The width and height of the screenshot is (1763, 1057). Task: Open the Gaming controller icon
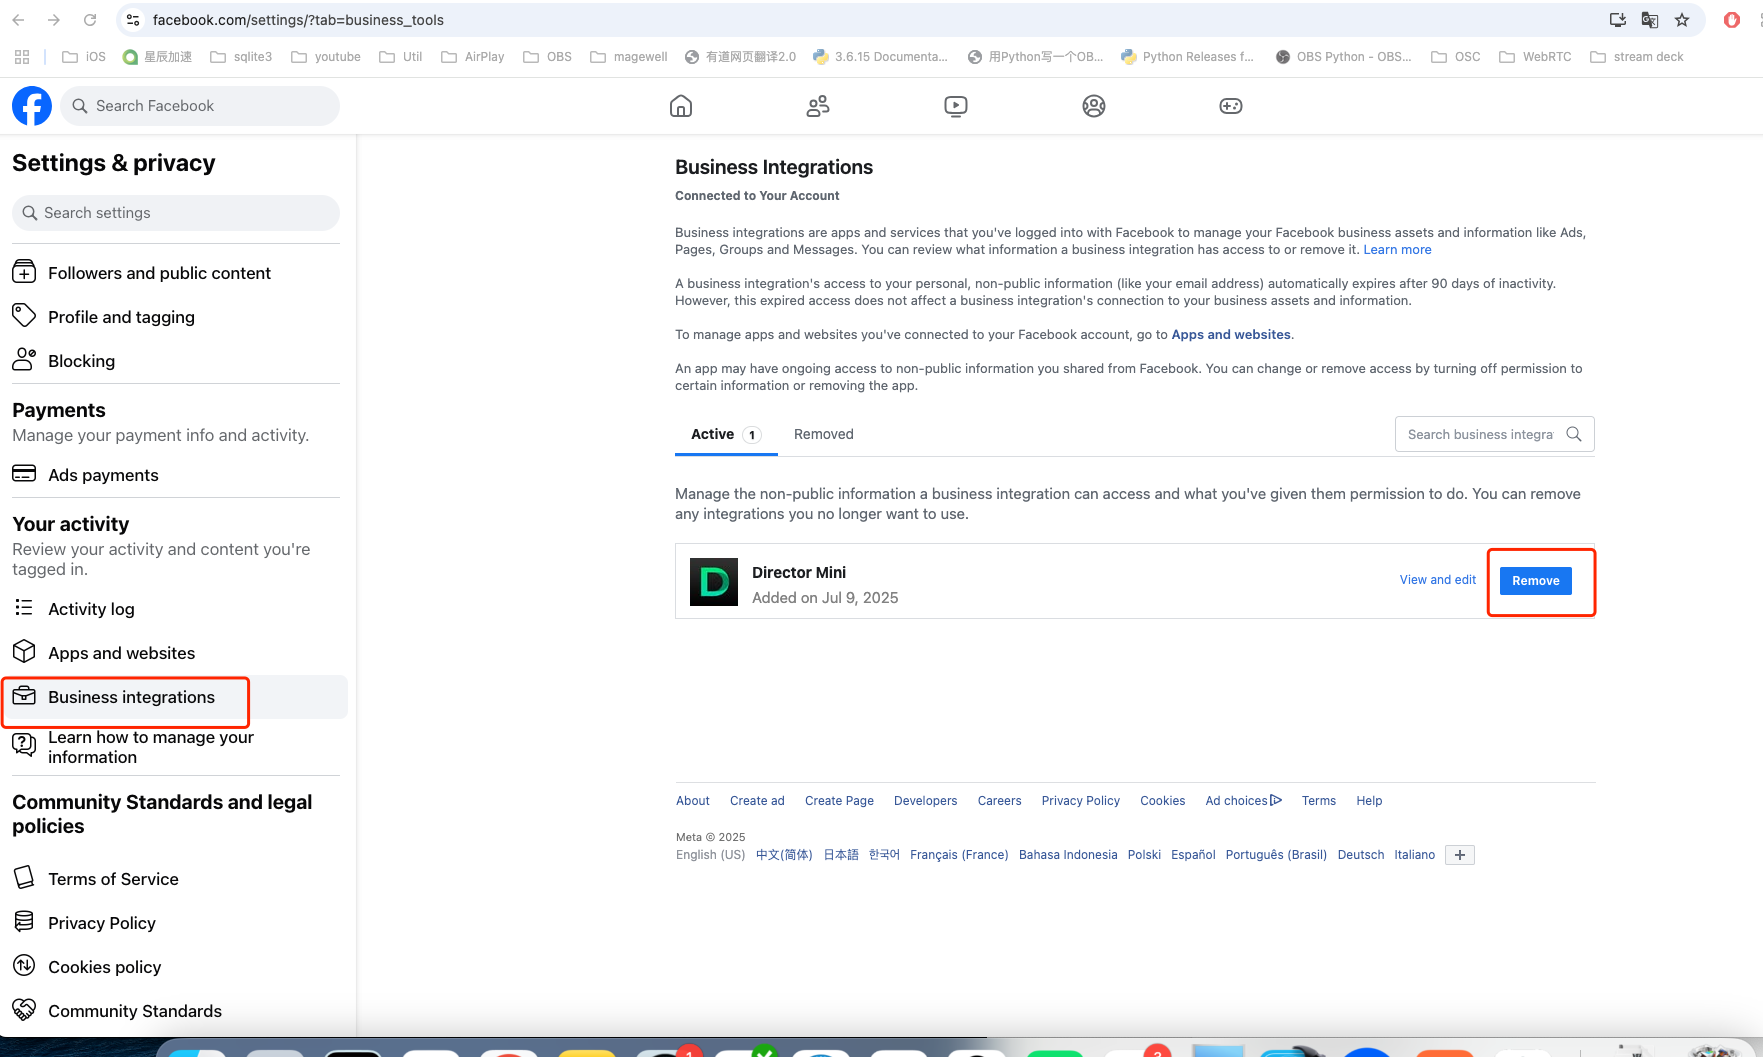1231,106
